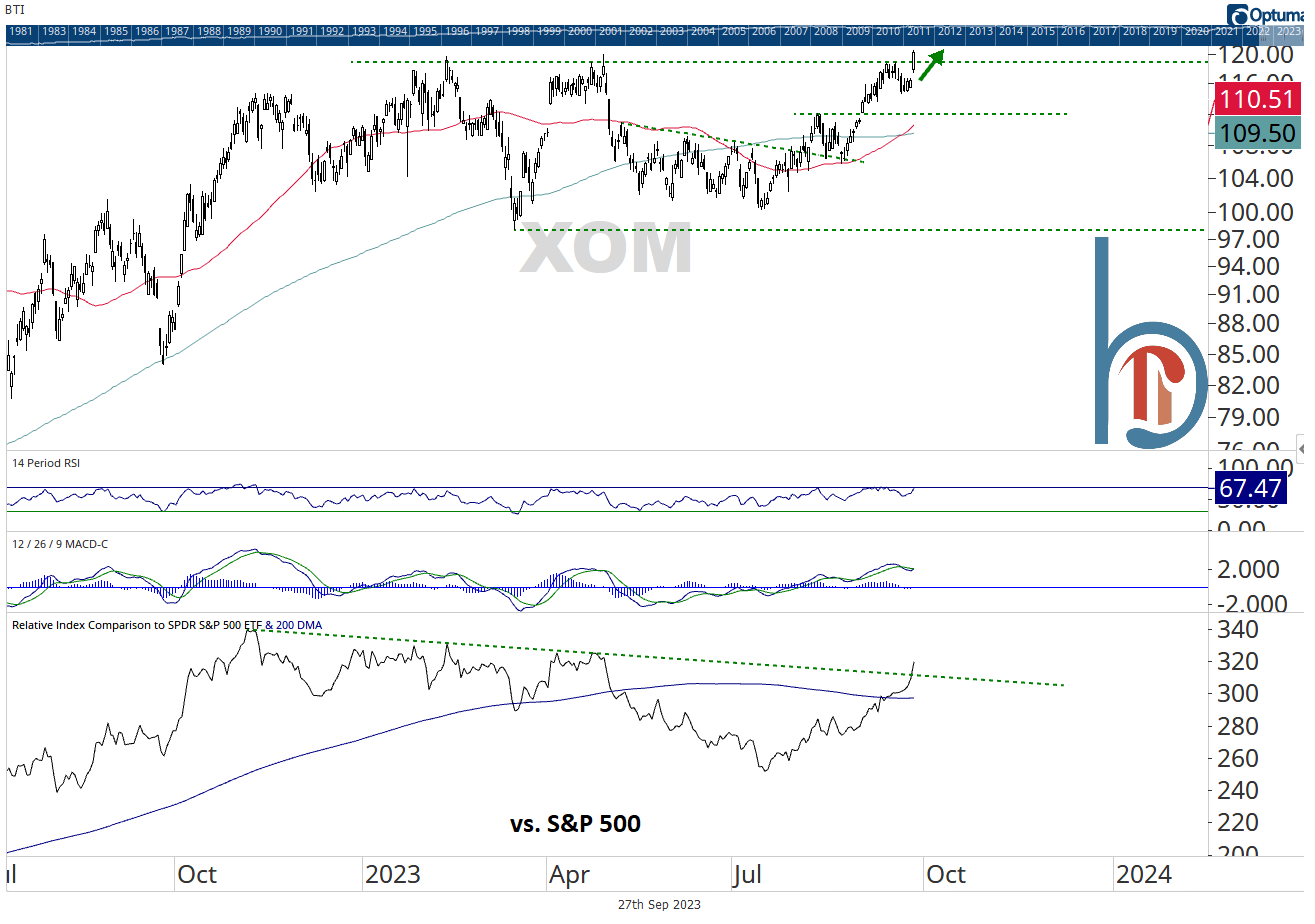Jump to year 2005 in overview strip
Screen dimensions: 1315x924
tap(734, 32)
